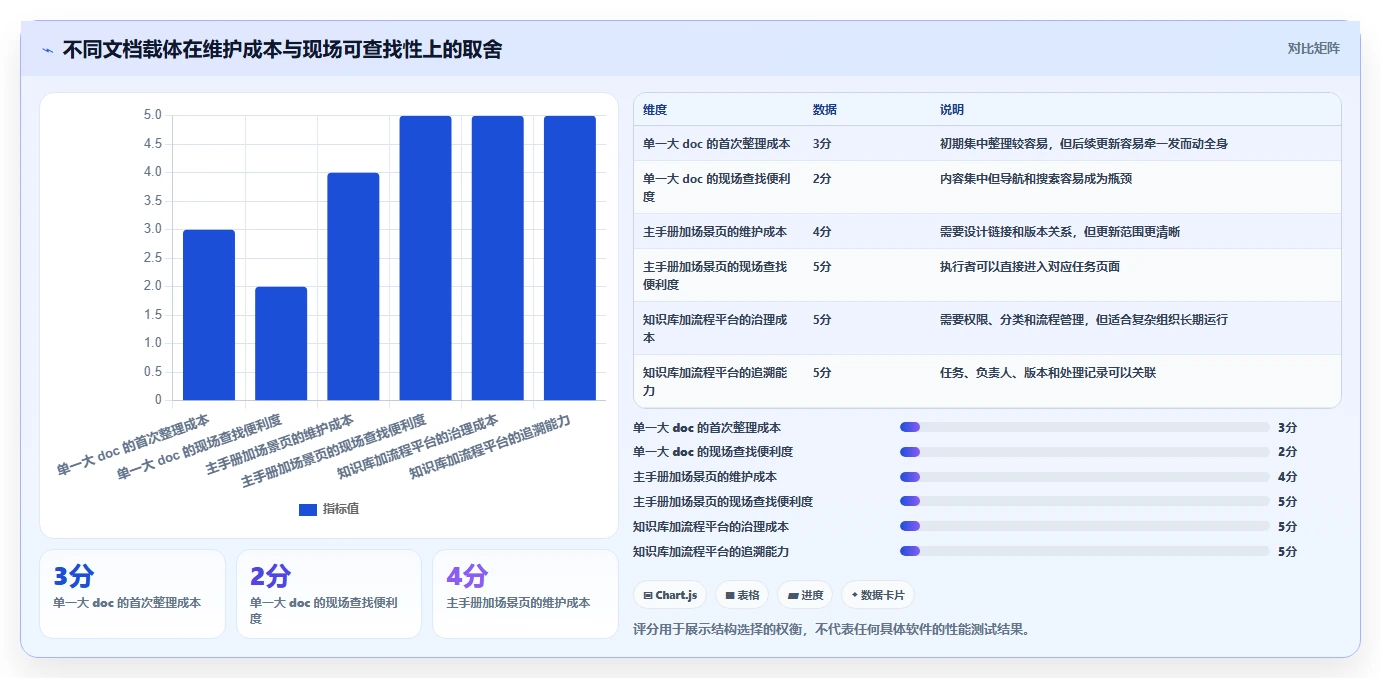Click description 内容集中但导航和搜索容易成为瓶颈
Image resolution: width=1381 pixels, height=678 pixels.
[1036, 179]
